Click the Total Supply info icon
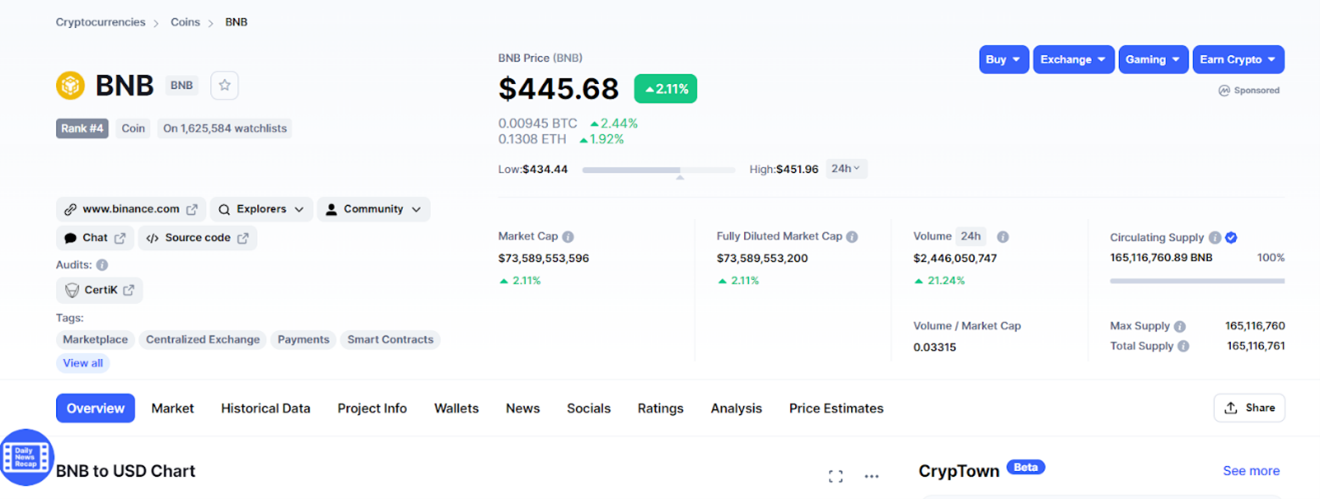The height and width of the screenshot is (499, 1320). (x=1184, y=346)
